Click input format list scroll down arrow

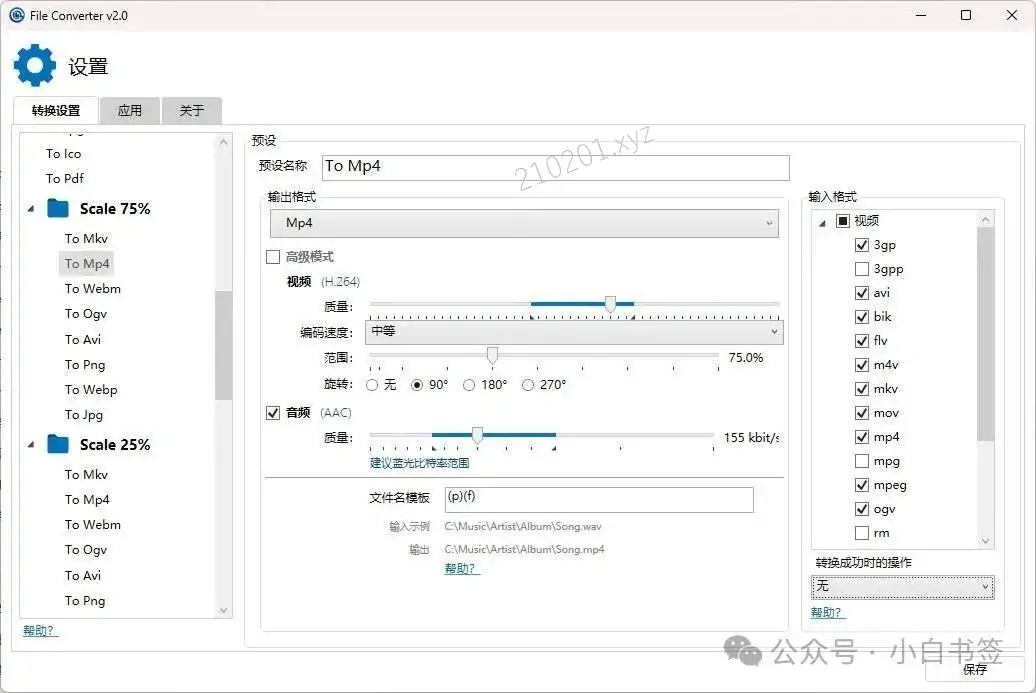pos(986,541)
